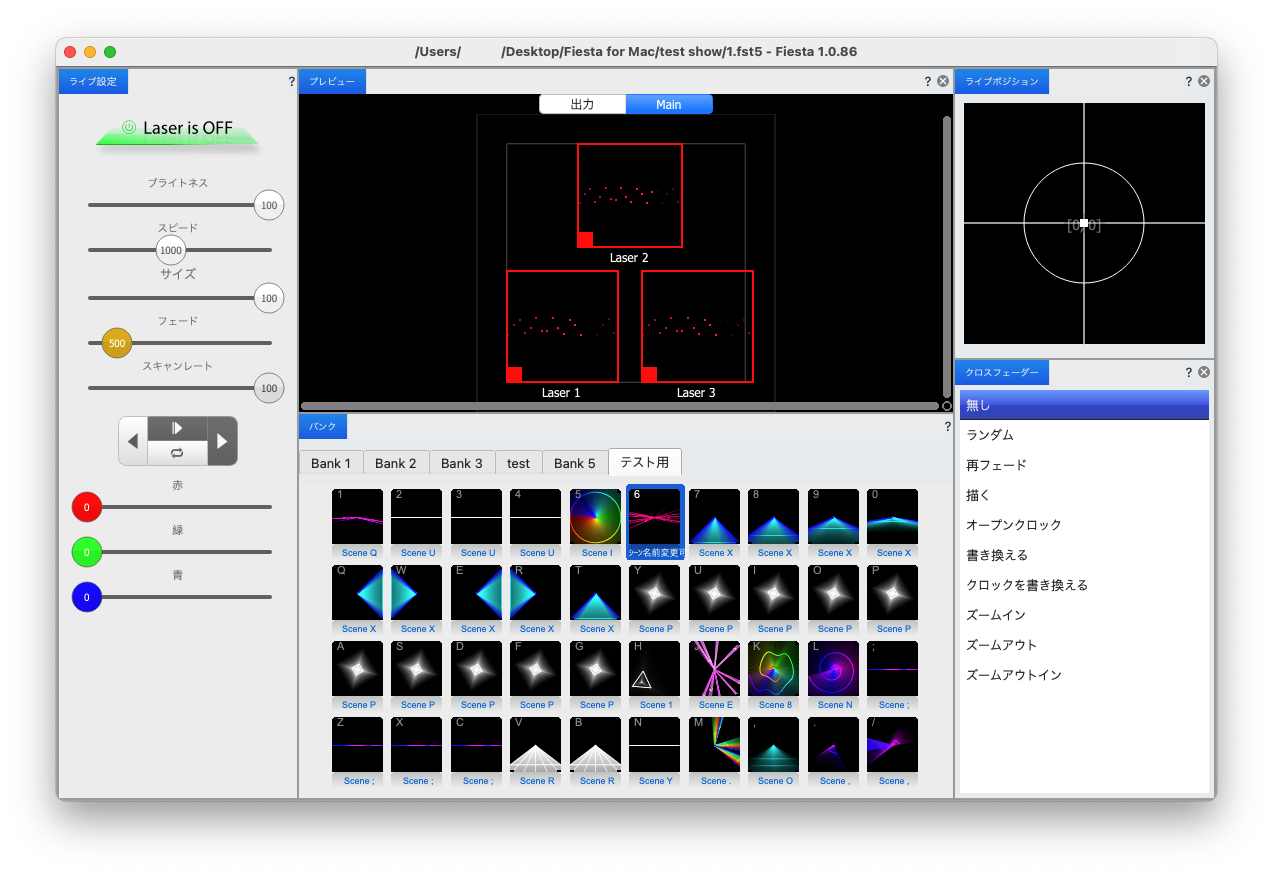Choose ズームイン crossfade option
1273x875 pixels.
996,615
